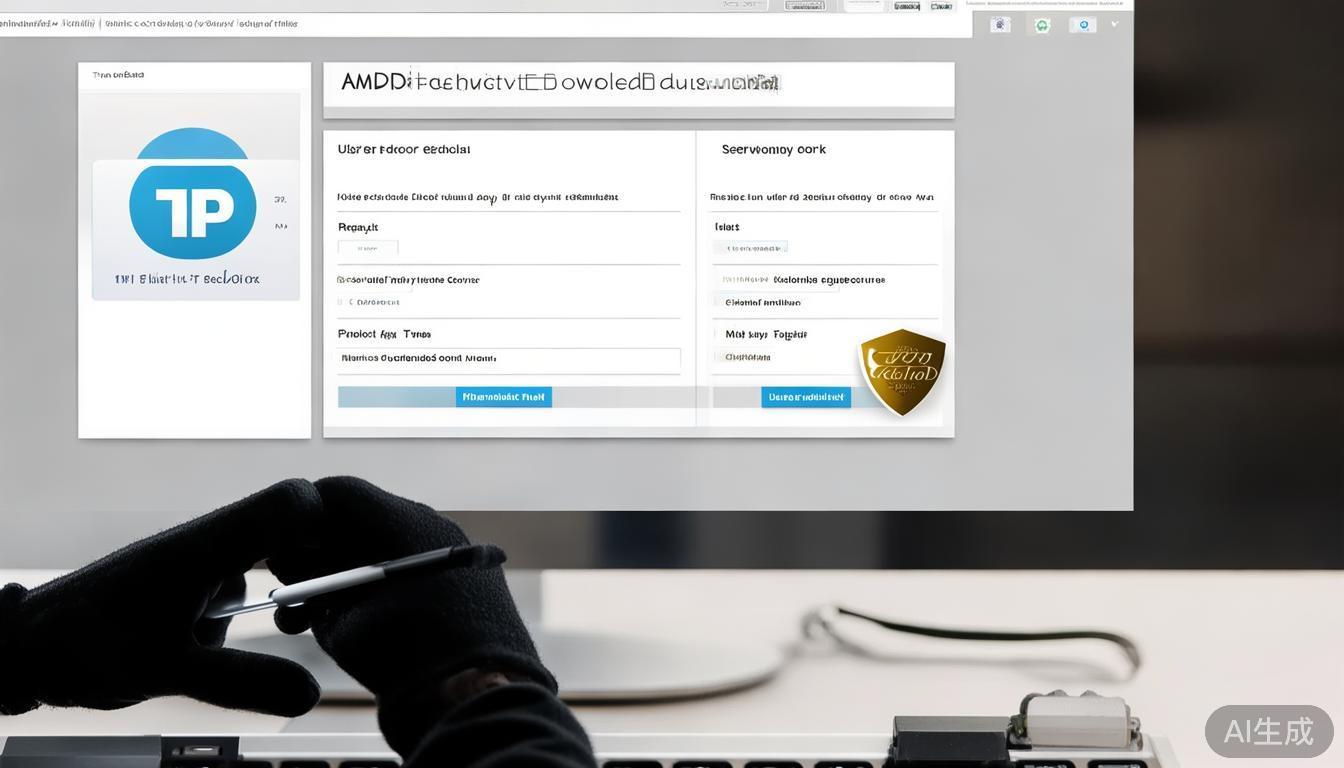Click the purple extension icon in the toolbar
The height and width of the screenshot is (768, 1344).
click(x=1000, y=25)
